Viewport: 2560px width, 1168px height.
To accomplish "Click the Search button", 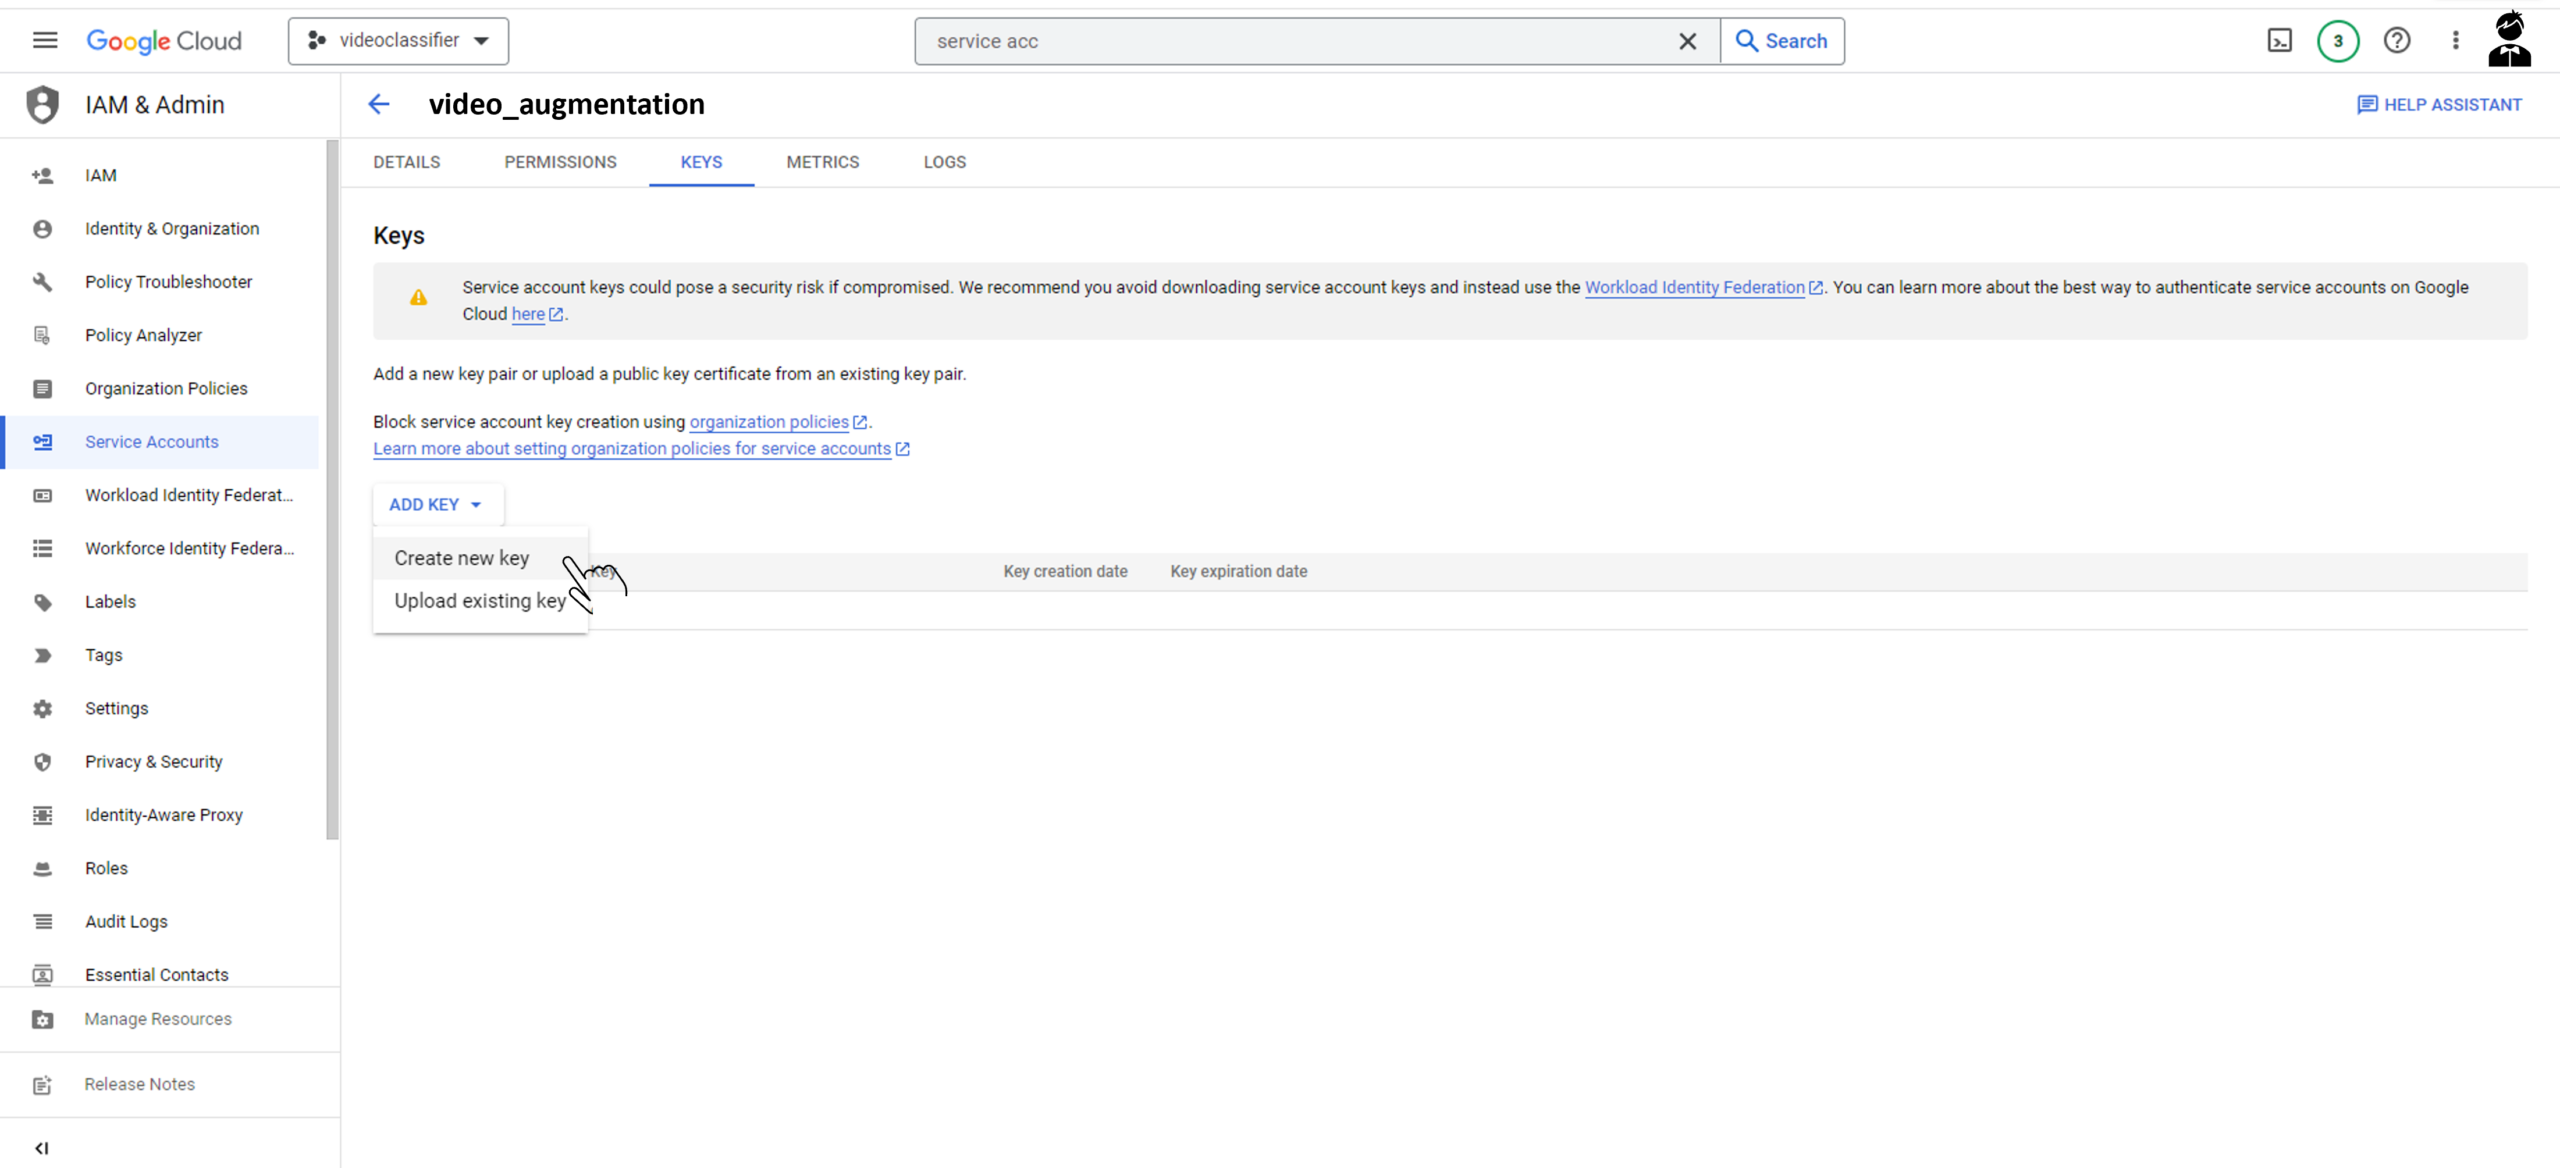I will tap(1782, 41).
